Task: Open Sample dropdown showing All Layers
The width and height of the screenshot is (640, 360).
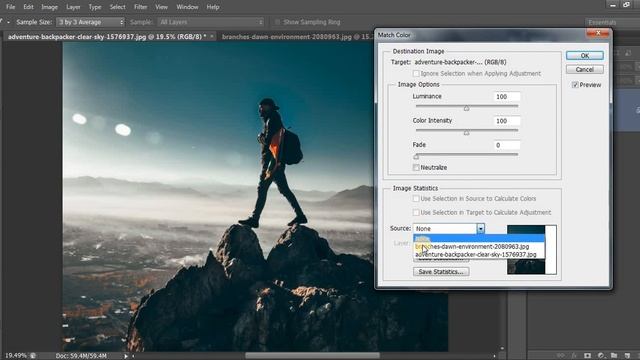Action: click(x=211, y=22)
